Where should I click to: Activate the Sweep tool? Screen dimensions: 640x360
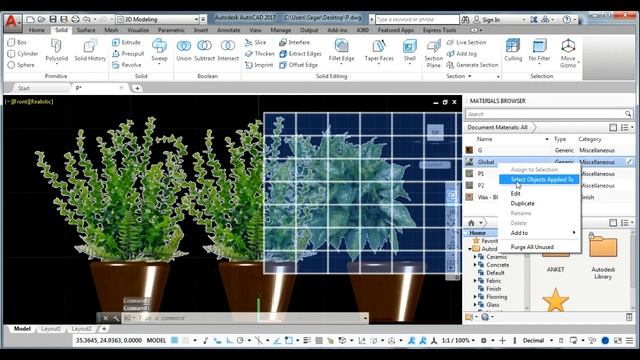[159, 51]
